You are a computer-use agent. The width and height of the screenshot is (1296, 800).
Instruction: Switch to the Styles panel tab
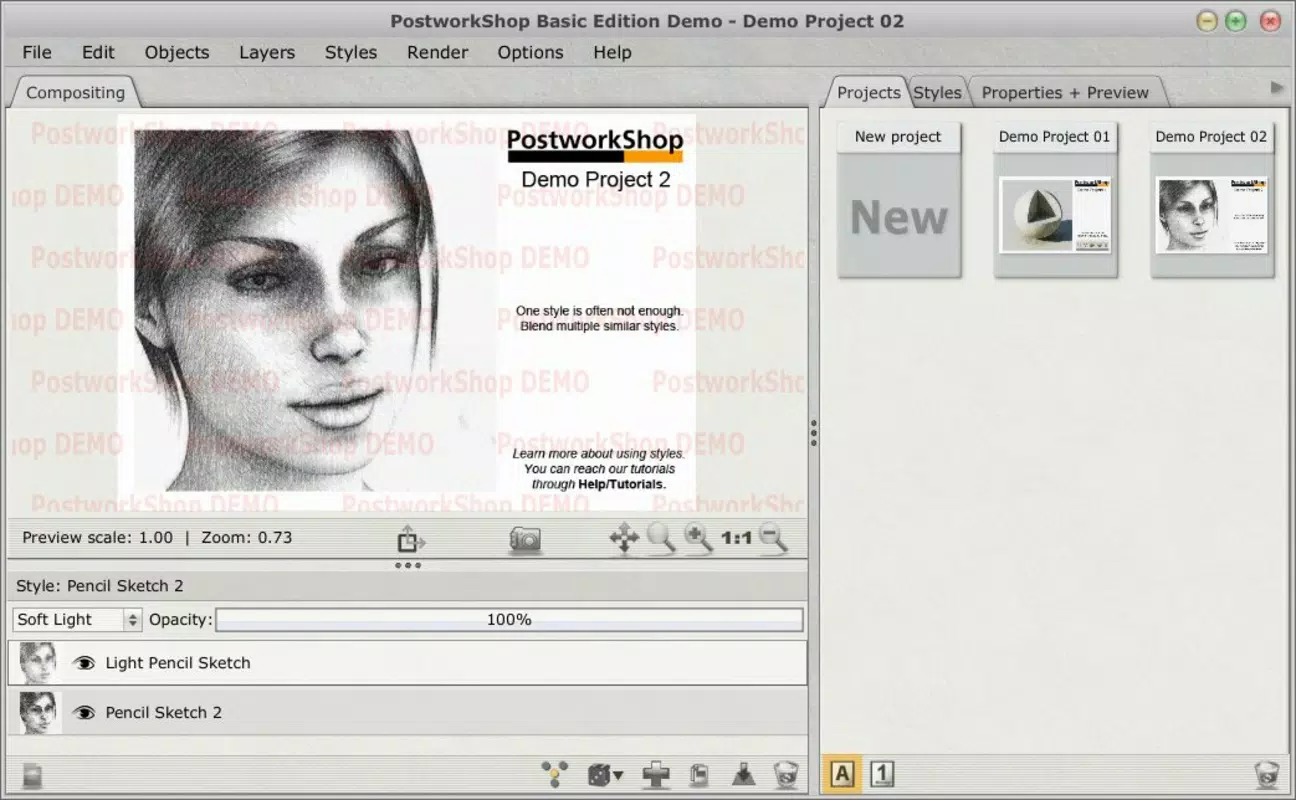(x=937, y=92)
